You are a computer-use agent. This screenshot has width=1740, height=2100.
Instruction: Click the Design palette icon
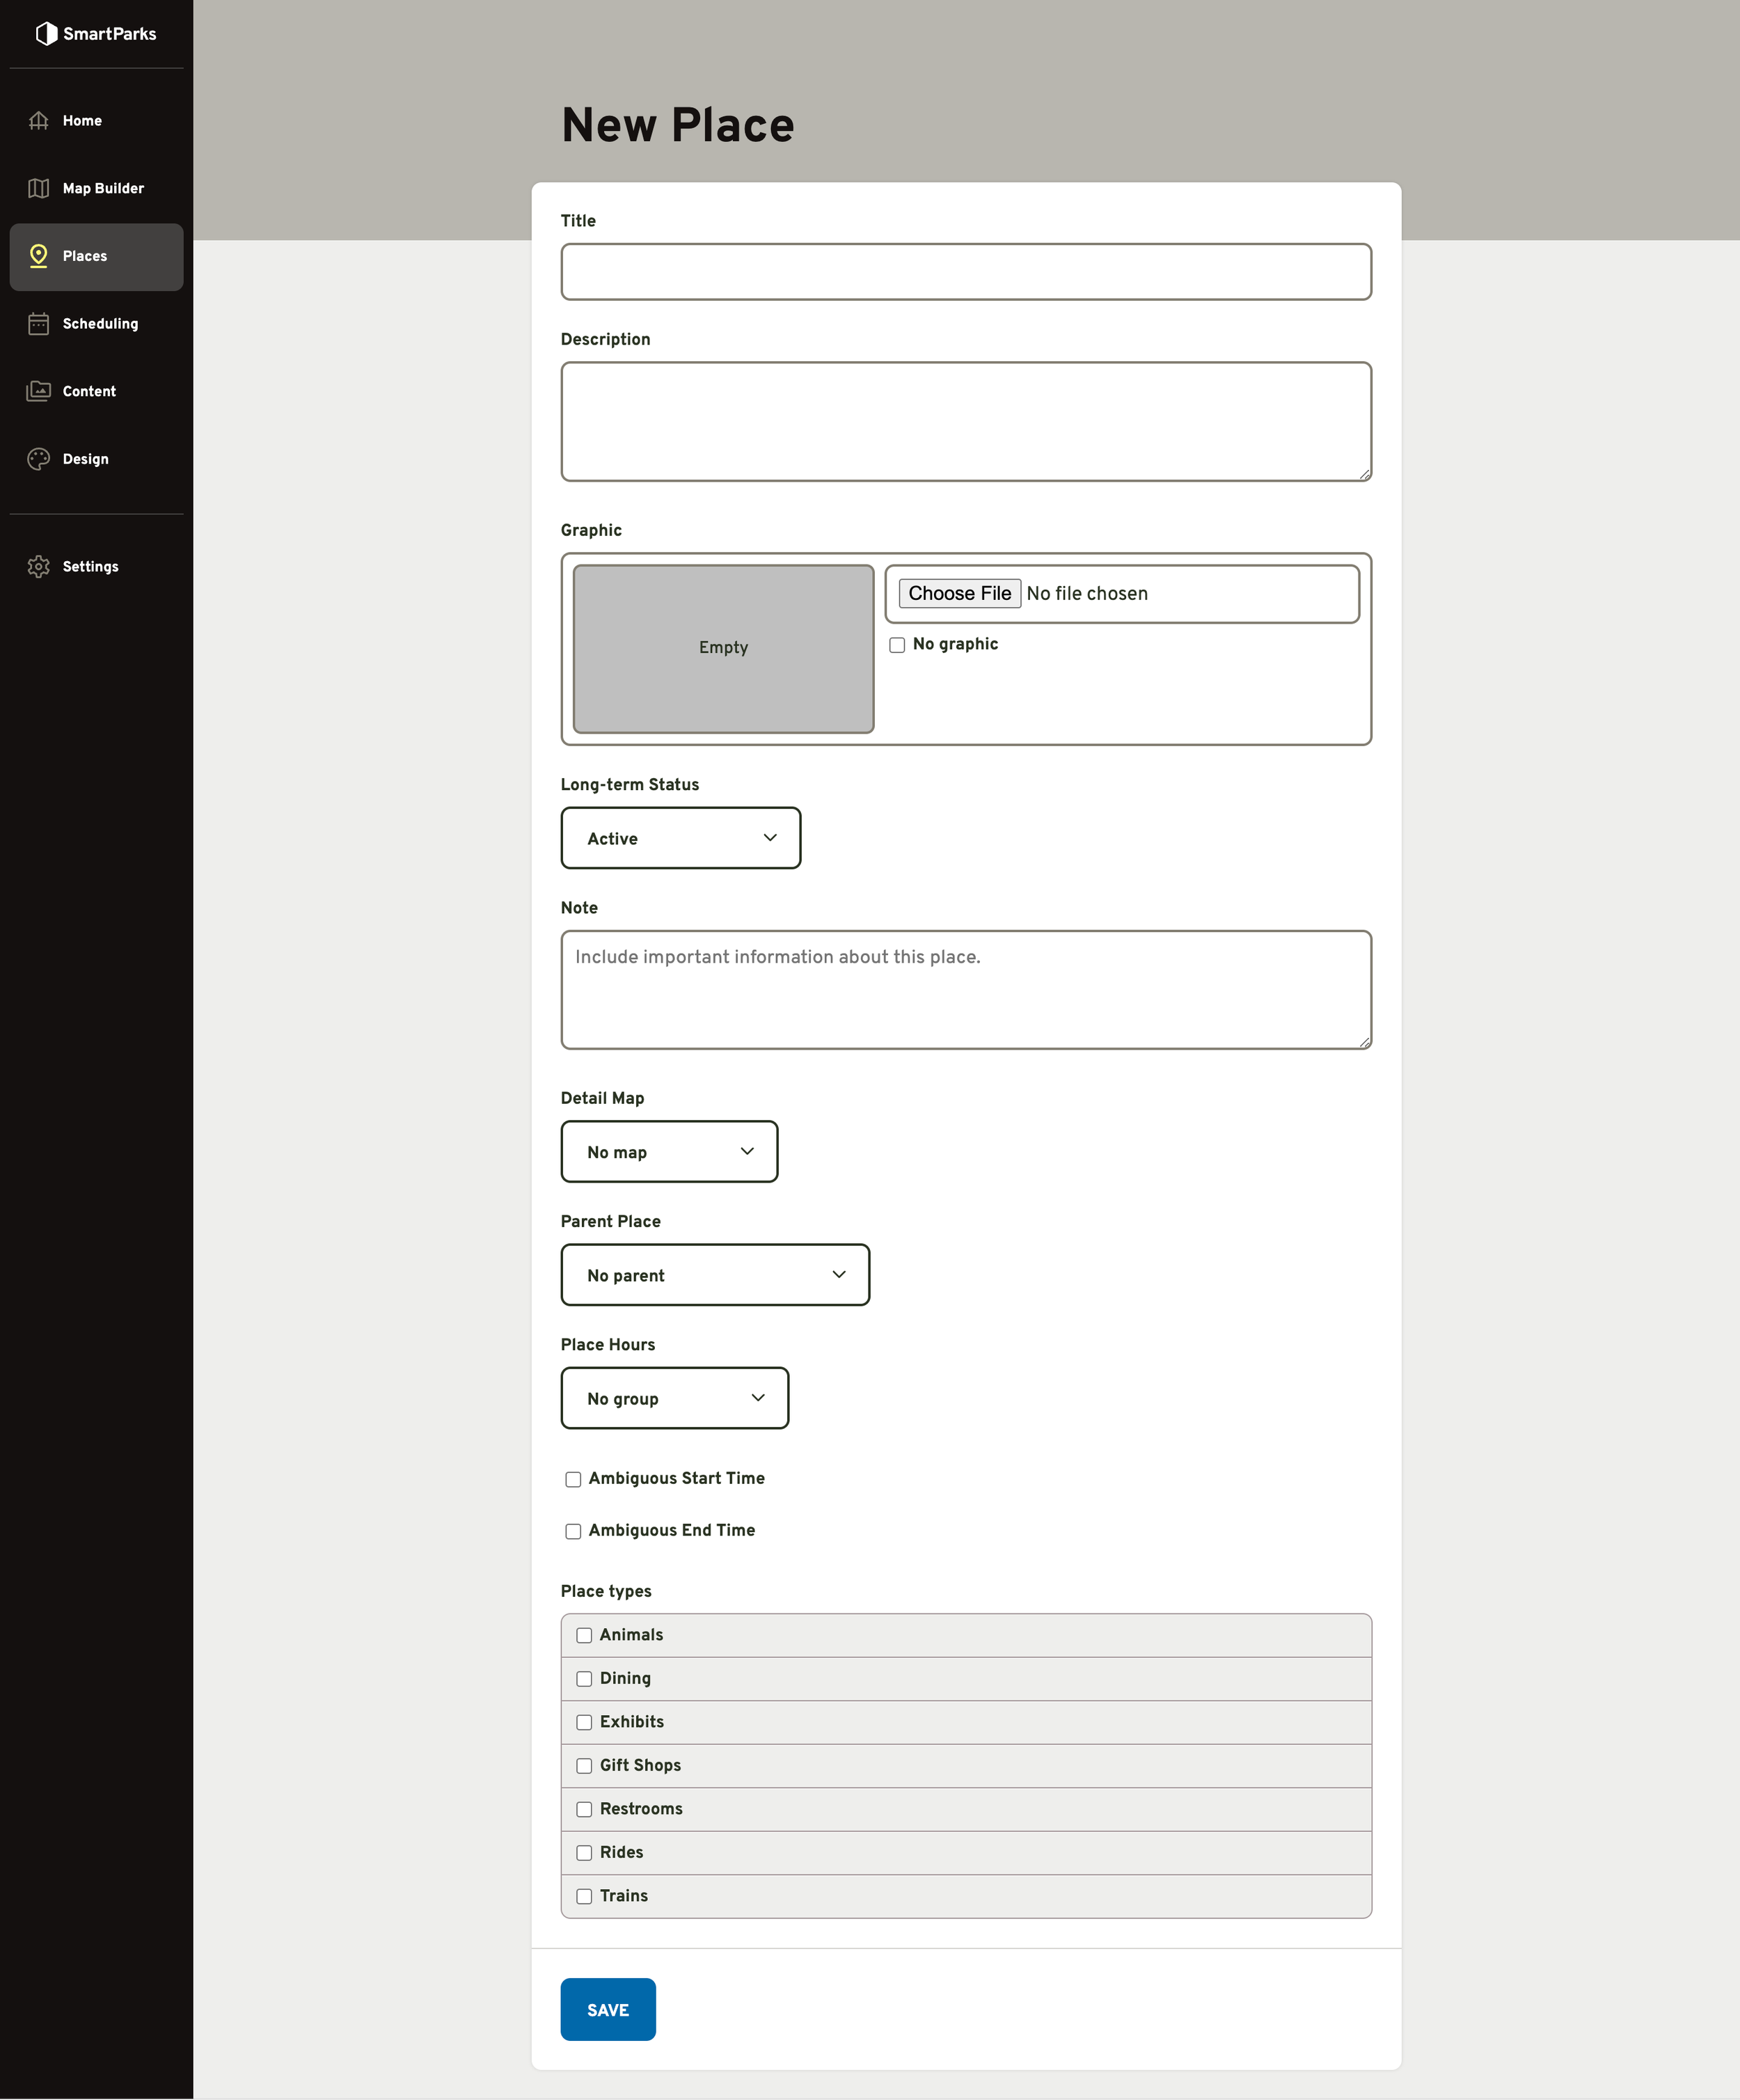tap(39, 459)
